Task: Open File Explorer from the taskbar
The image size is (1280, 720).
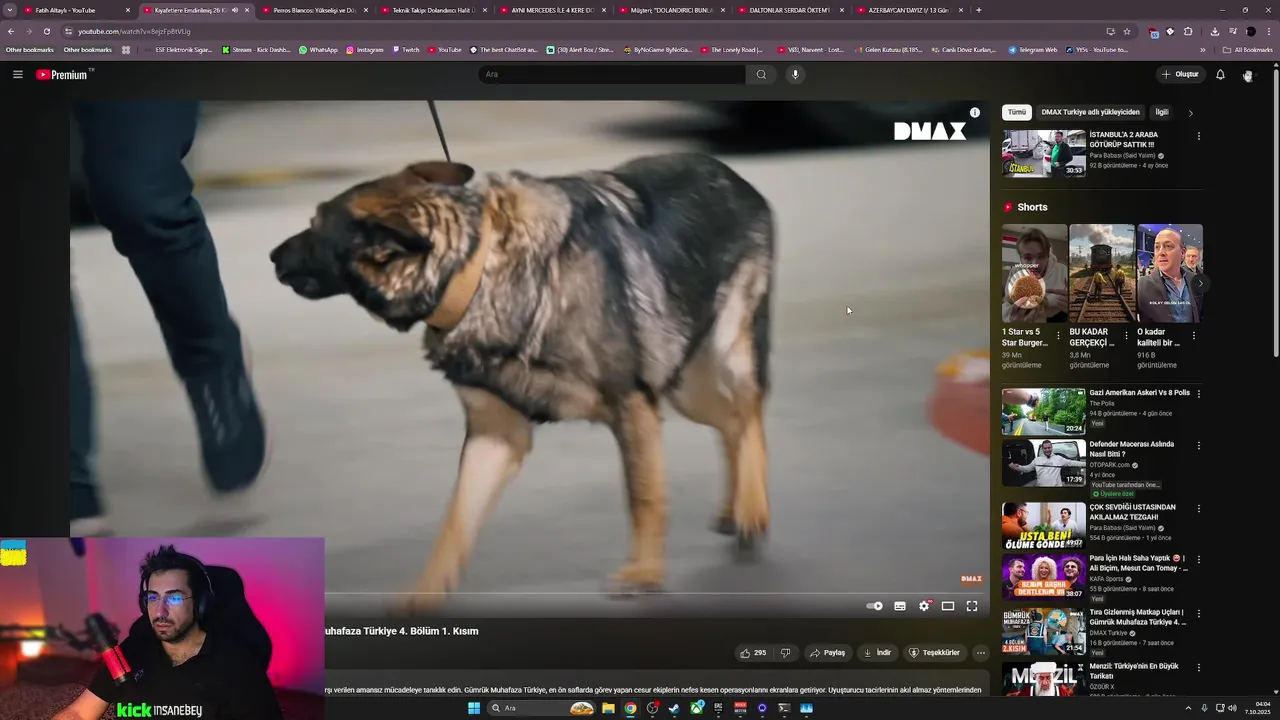Action: click(x=608, y=708)
